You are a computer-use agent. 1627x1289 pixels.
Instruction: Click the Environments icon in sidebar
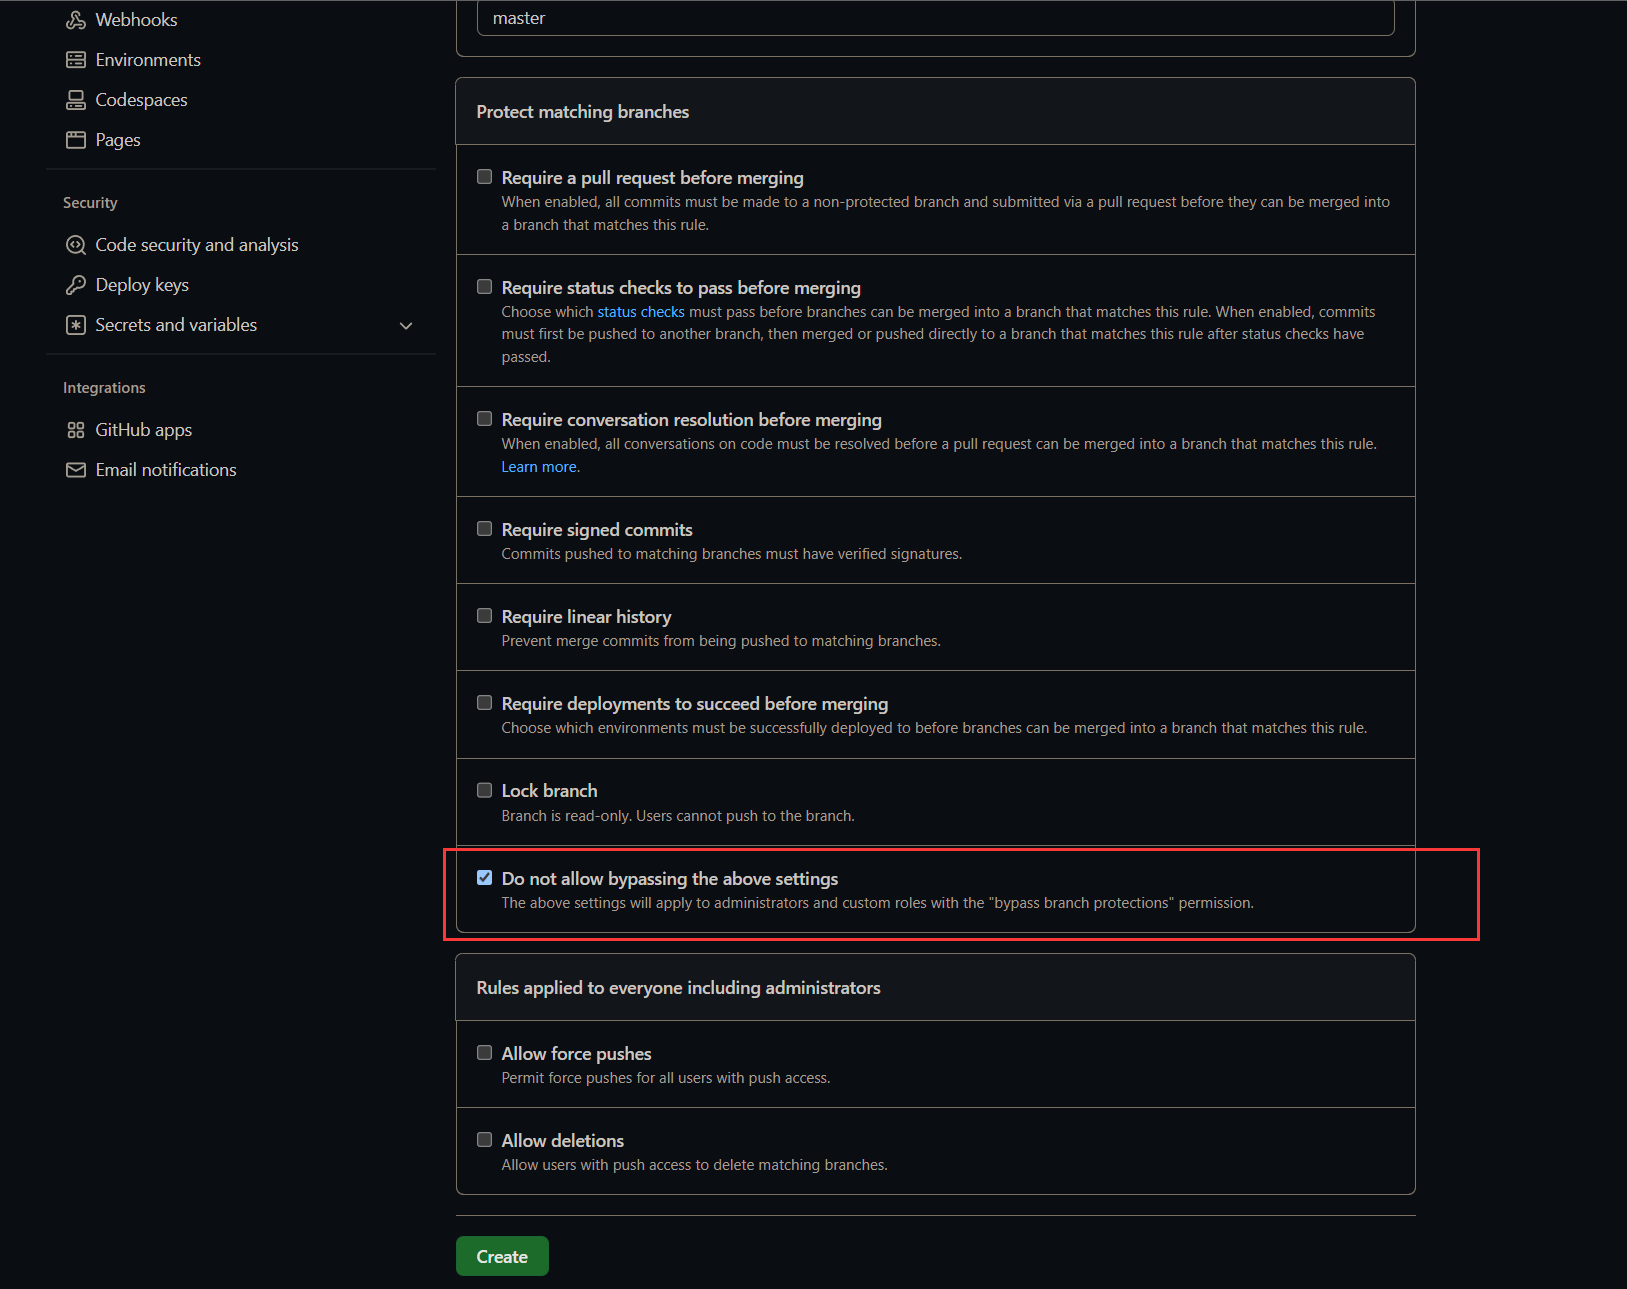76,60
